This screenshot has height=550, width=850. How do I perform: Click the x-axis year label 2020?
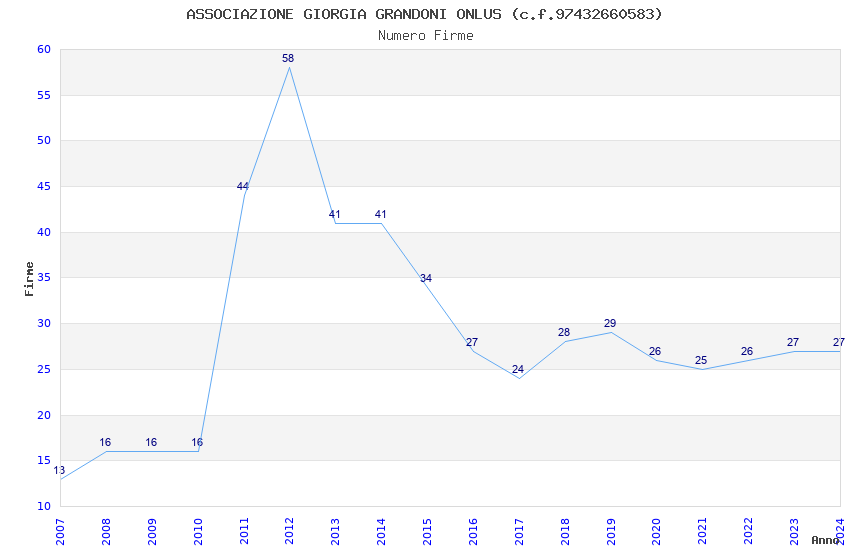(656, 531)
